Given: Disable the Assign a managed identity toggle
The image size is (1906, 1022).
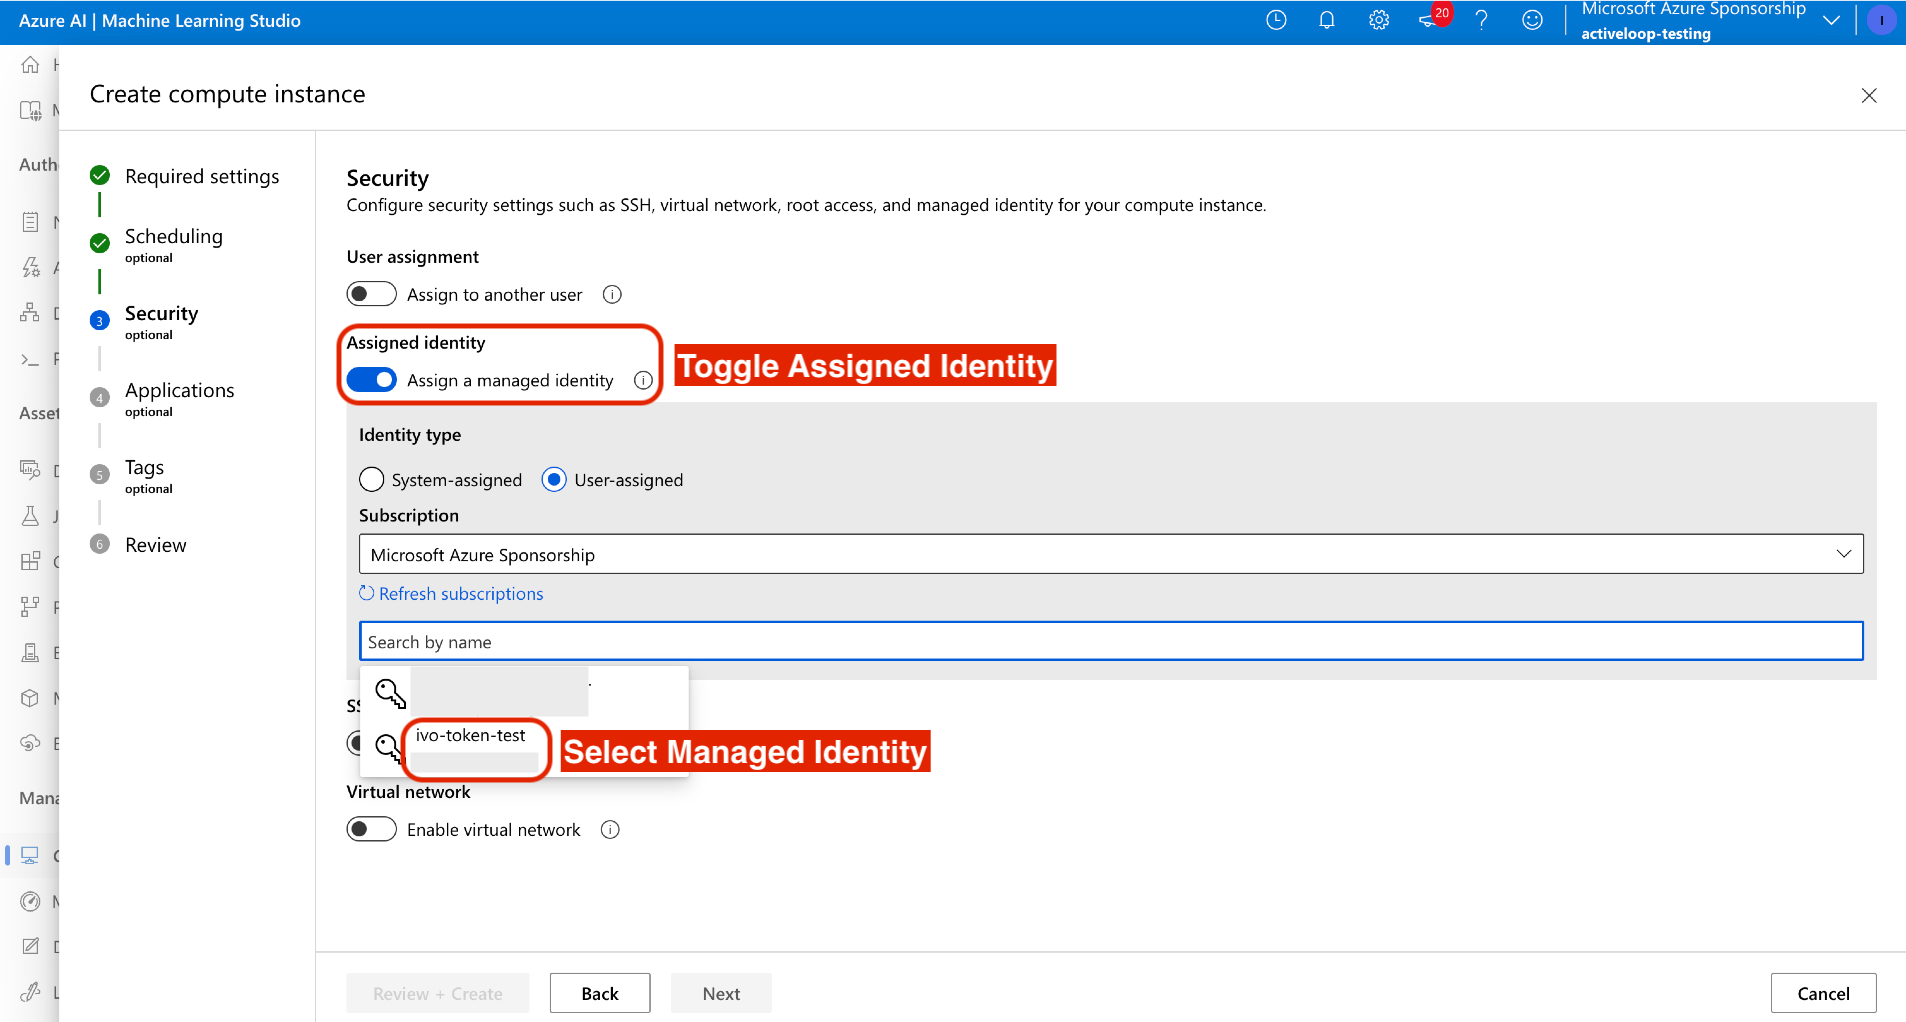Looking at the screenshot, I should pos(371,381).
